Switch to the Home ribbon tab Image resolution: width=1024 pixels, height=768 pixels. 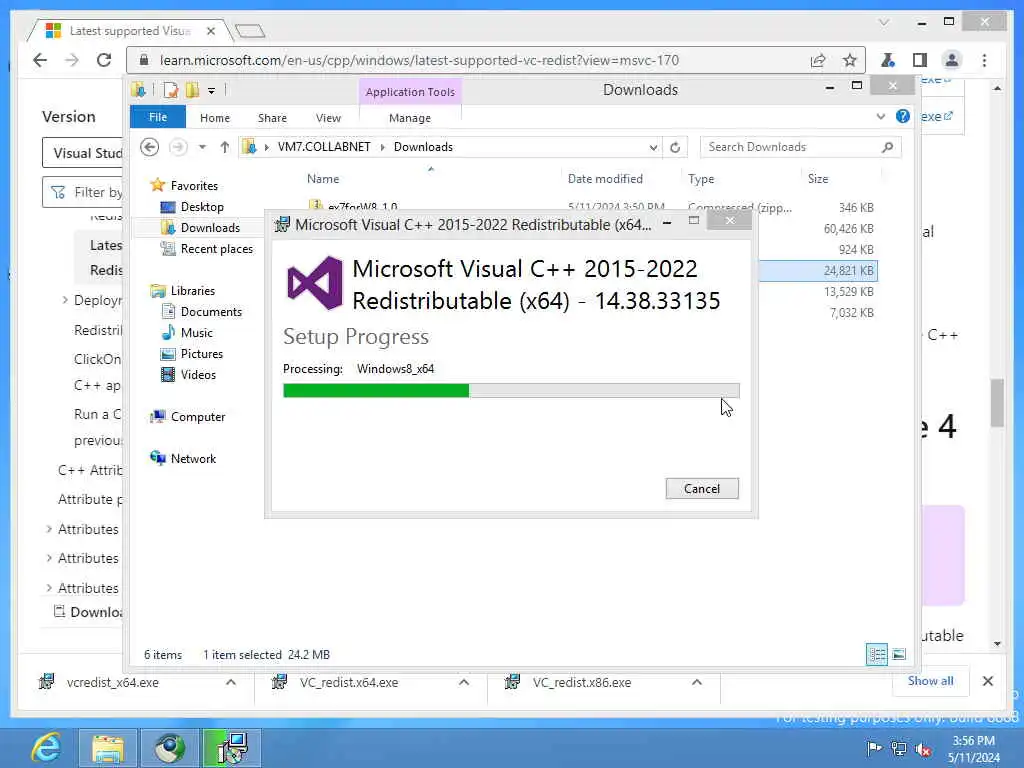tap(215, 118)
